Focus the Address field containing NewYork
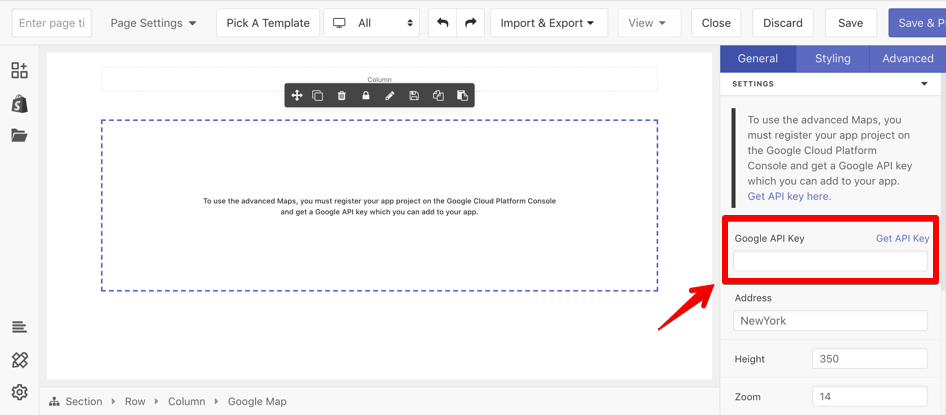The width and height of the screenshot is (946, 415). pyautogui.click(x=830, y=321)
